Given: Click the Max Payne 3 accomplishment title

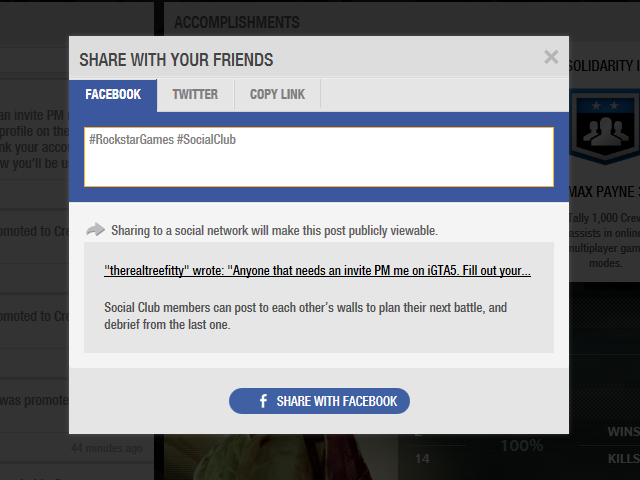Looking at the screenshot, I should pos(604,192).
